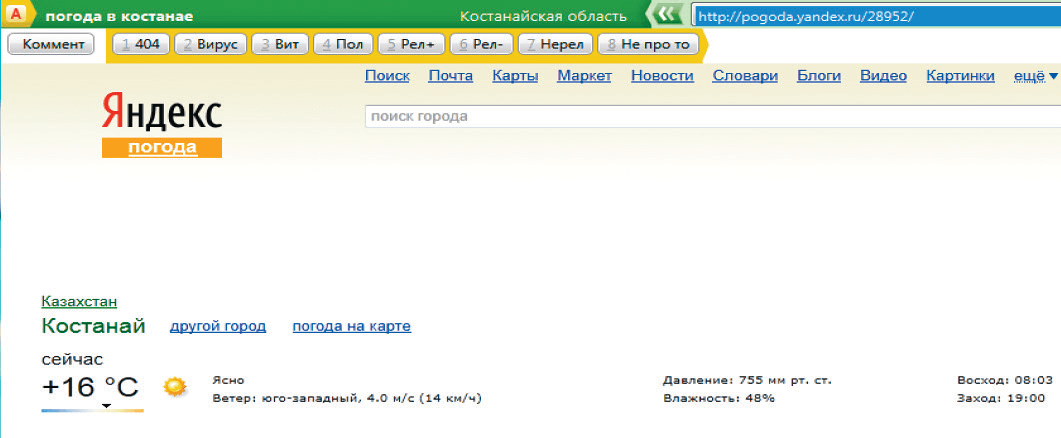Open the Карты navigation link
The image size is (1061, 438).
[516, 76]
